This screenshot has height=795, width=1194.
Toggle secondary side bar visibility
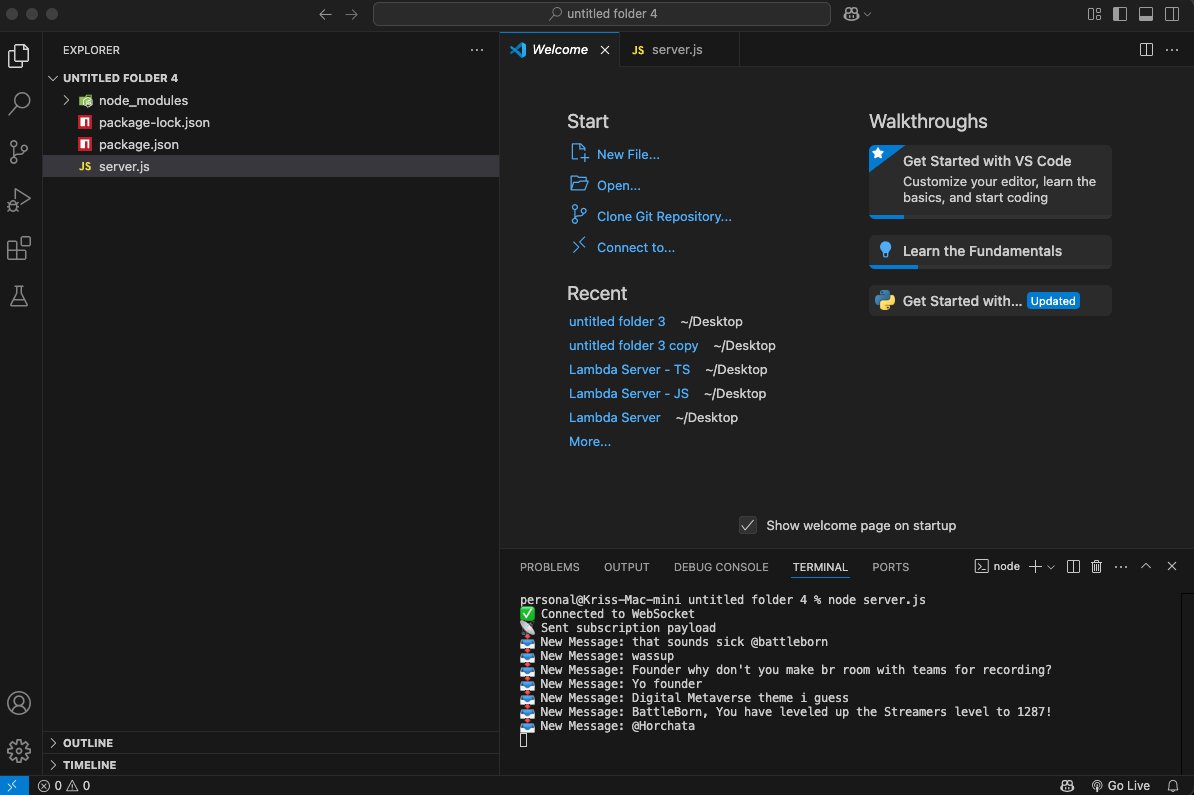(x=1172, y=14)
